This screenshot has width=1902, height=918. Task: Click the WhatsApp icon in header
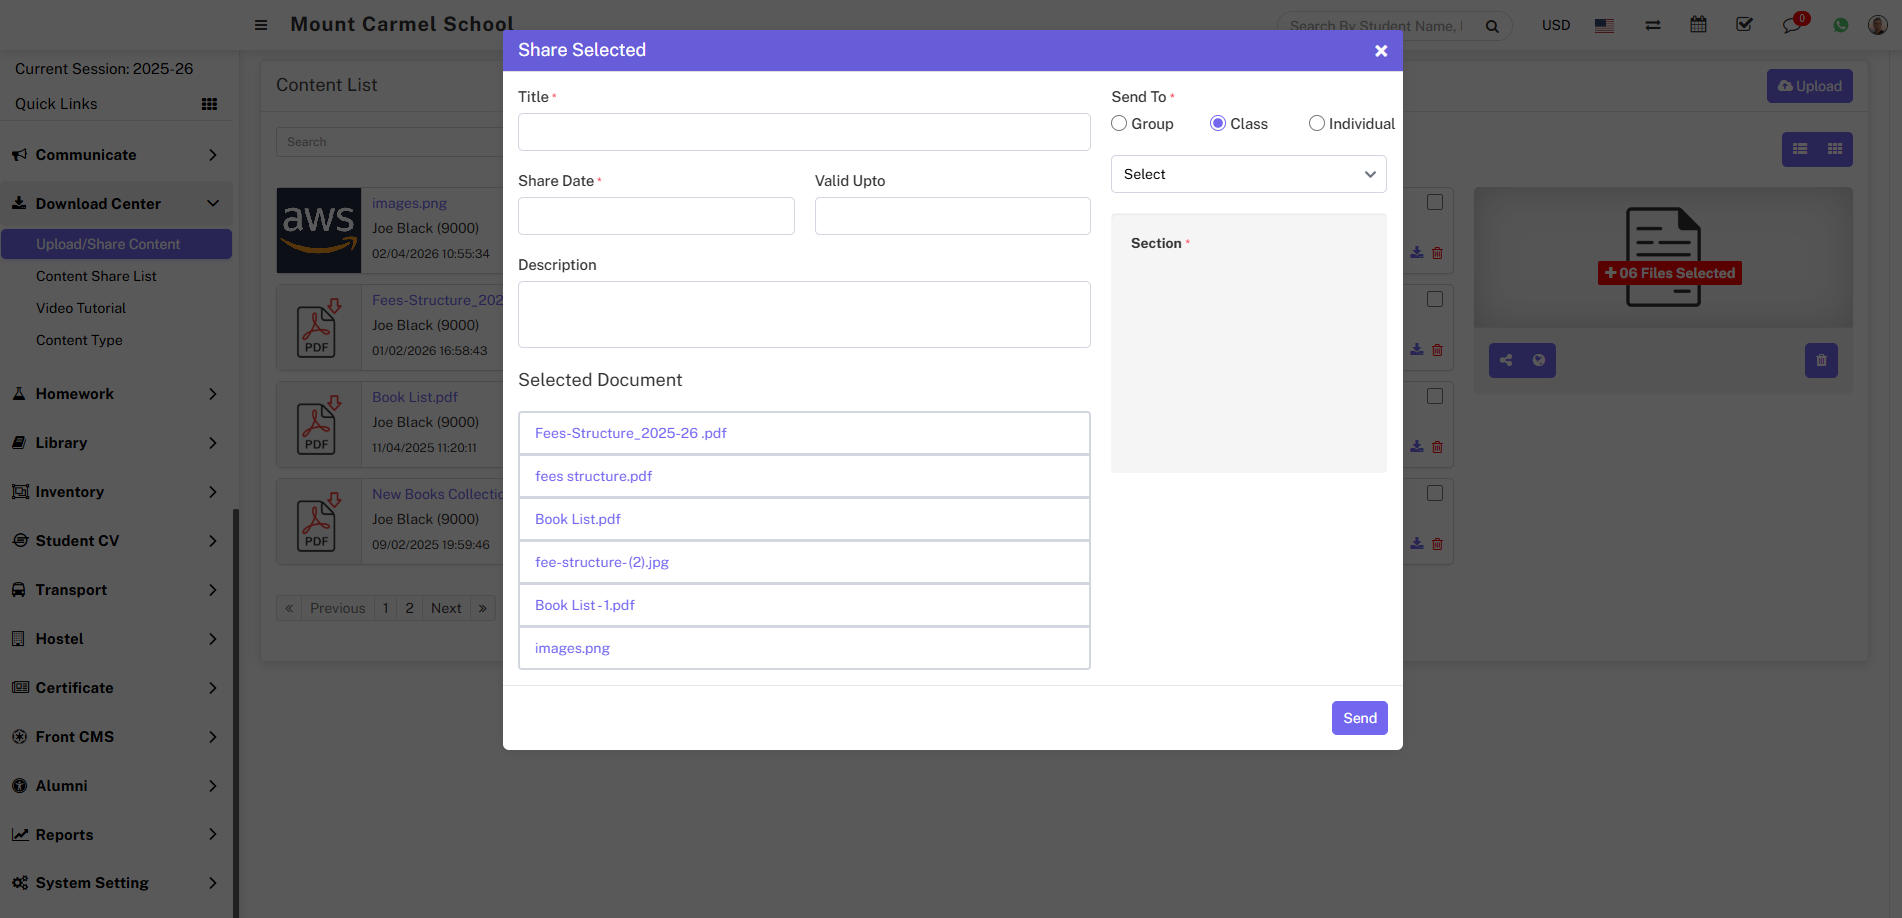pos(1840,25)
